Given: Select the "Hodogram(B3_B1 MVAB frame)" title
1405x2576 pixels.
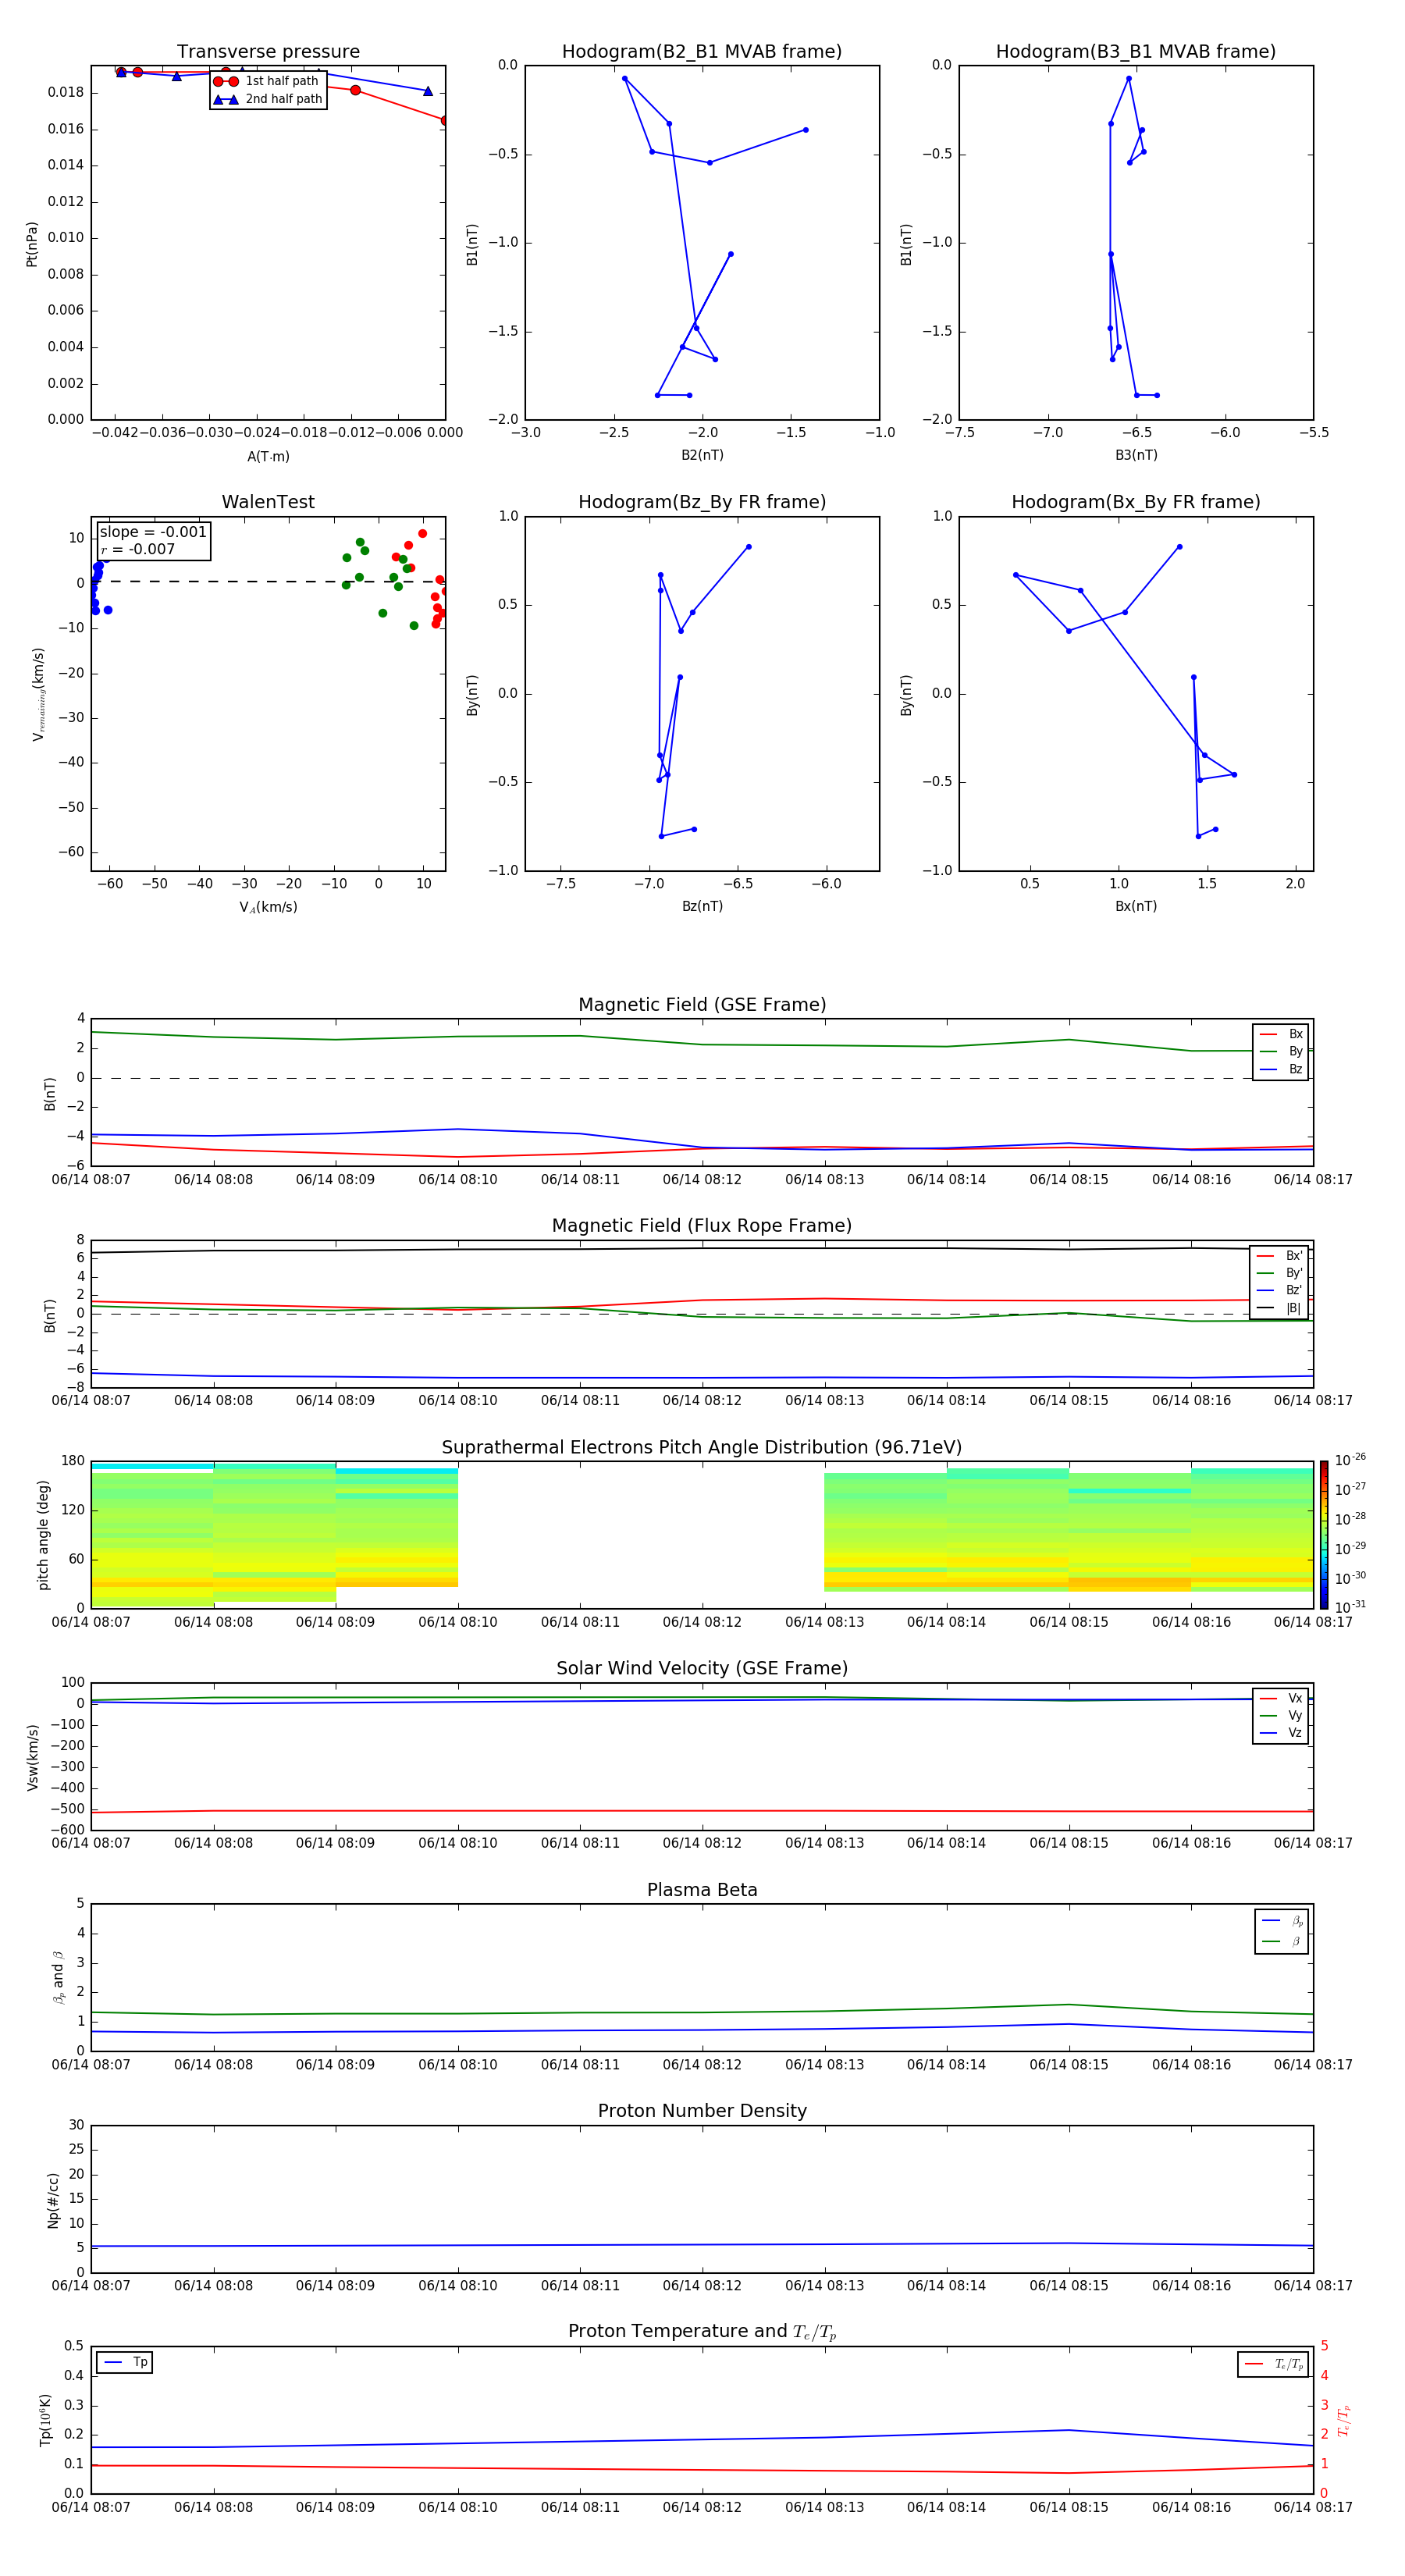Looking at the screenshot, I should [x=1136, y=52].
